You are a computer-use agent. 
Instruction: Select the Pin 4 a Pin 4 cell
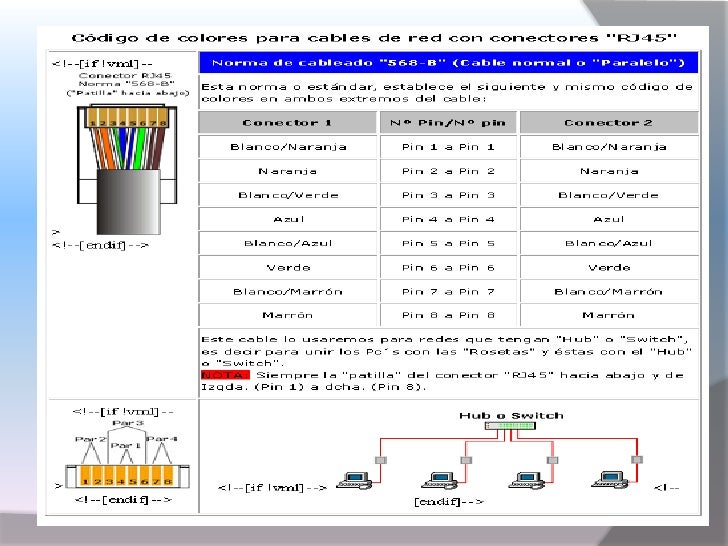[448, 219]
